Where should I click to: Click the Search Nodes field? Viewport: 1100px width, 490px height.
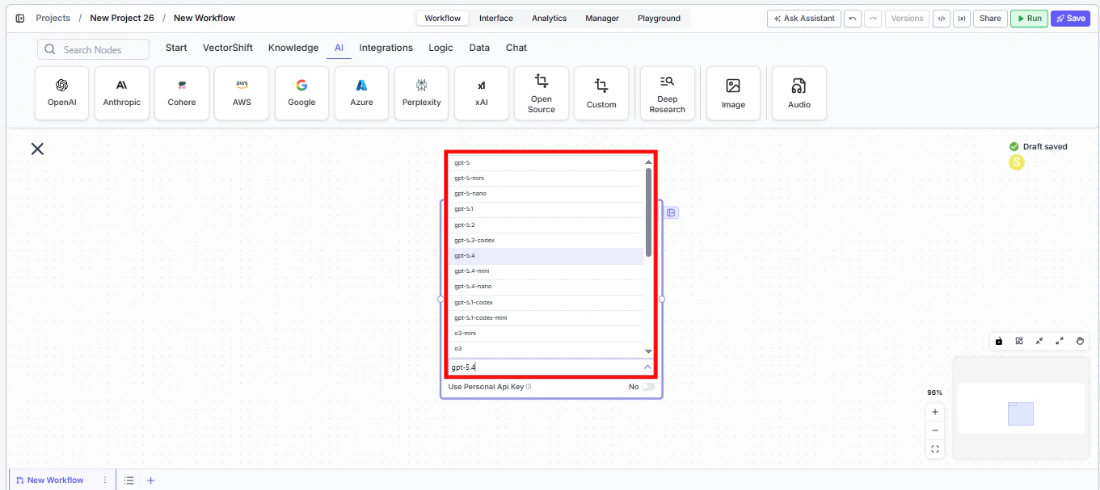click(93, 49)
